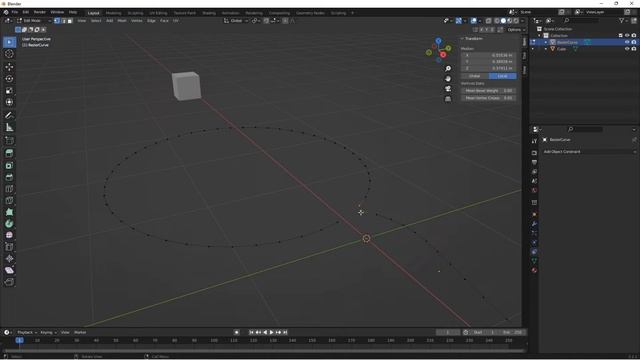The height and width of the screenshot is (360, 640).
Task: Select the Knife tool
Action: click(9, 200)
